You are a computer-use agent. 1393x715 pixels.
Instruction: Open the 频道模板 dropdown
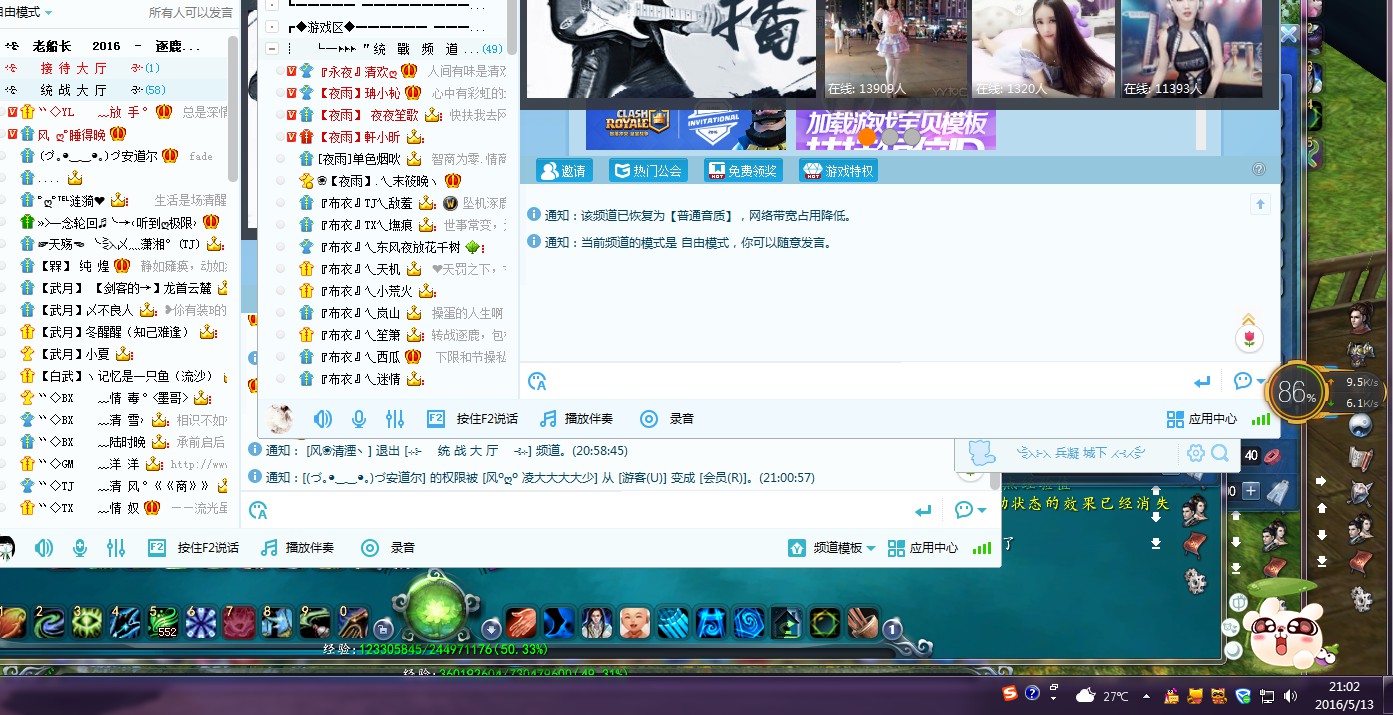click(832, 548)
